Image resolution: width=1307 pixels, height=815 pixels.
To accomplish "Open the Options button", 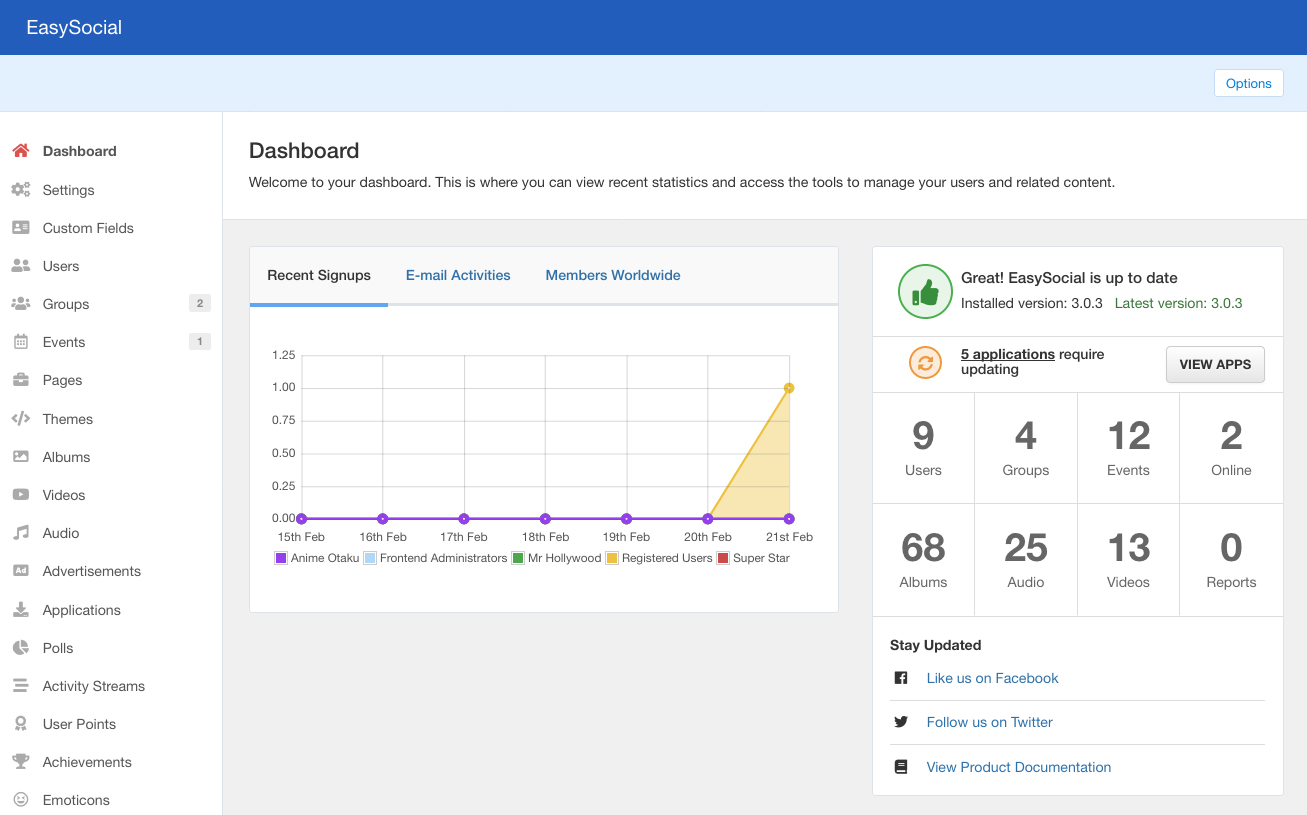I will coord(1248,83).
